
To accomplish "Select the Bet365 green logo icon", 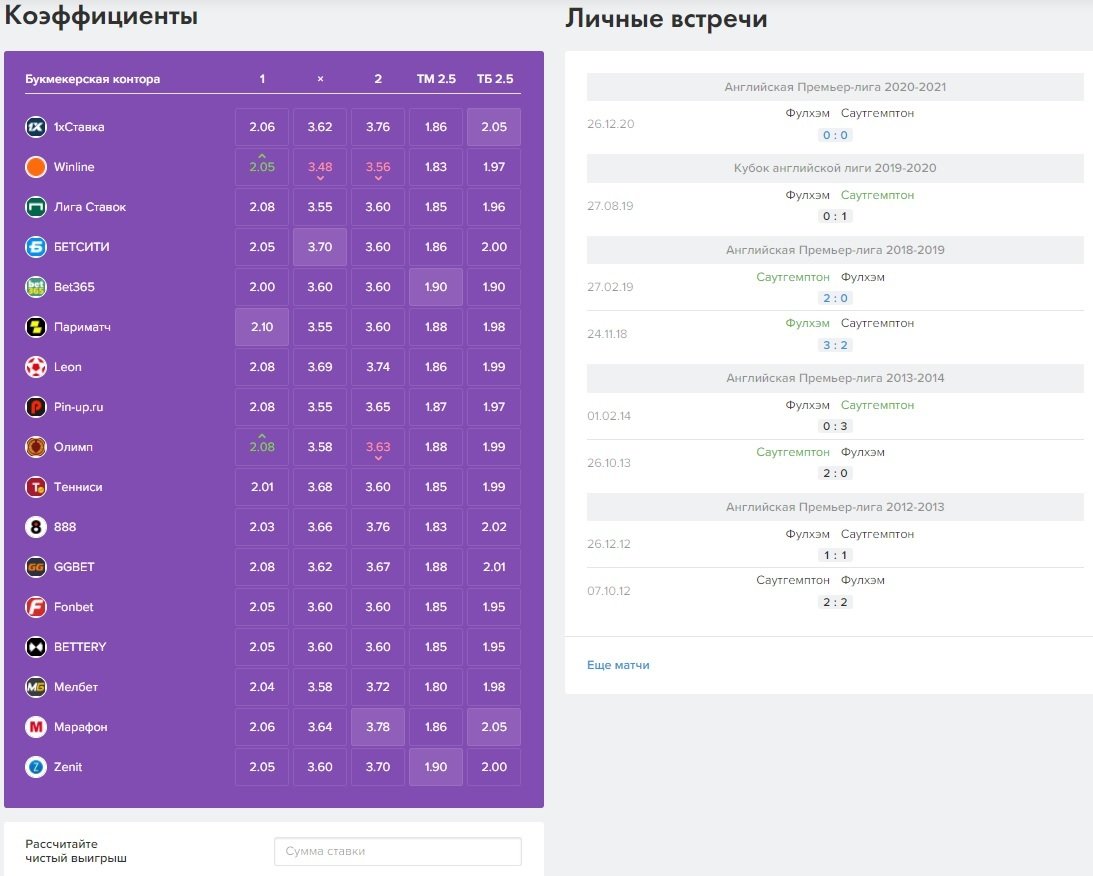I will [36, 287].
